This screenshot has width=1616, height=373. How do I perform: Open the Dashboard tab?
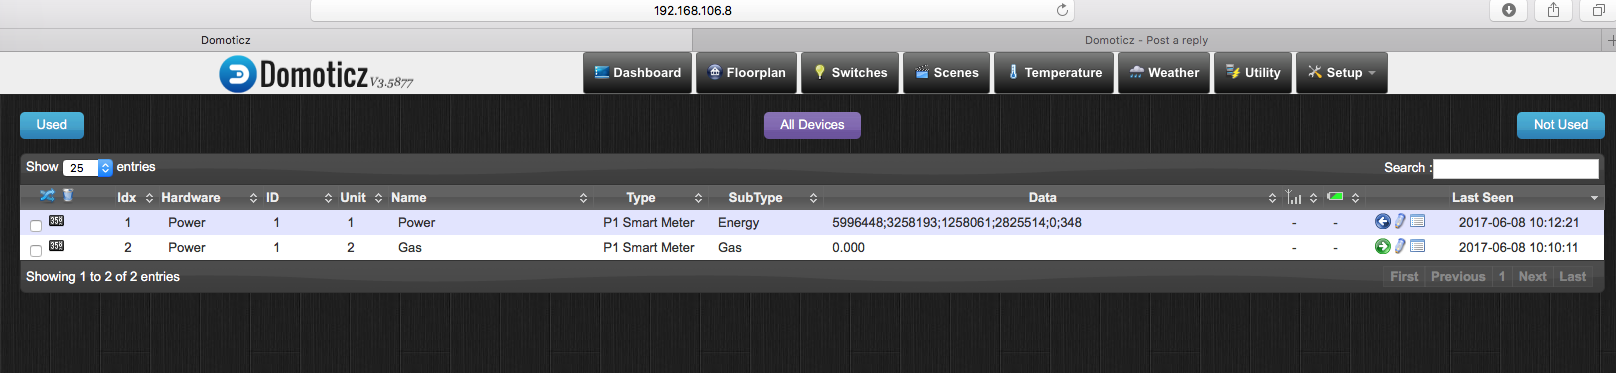pyautogui.click(x=637, y=73)
